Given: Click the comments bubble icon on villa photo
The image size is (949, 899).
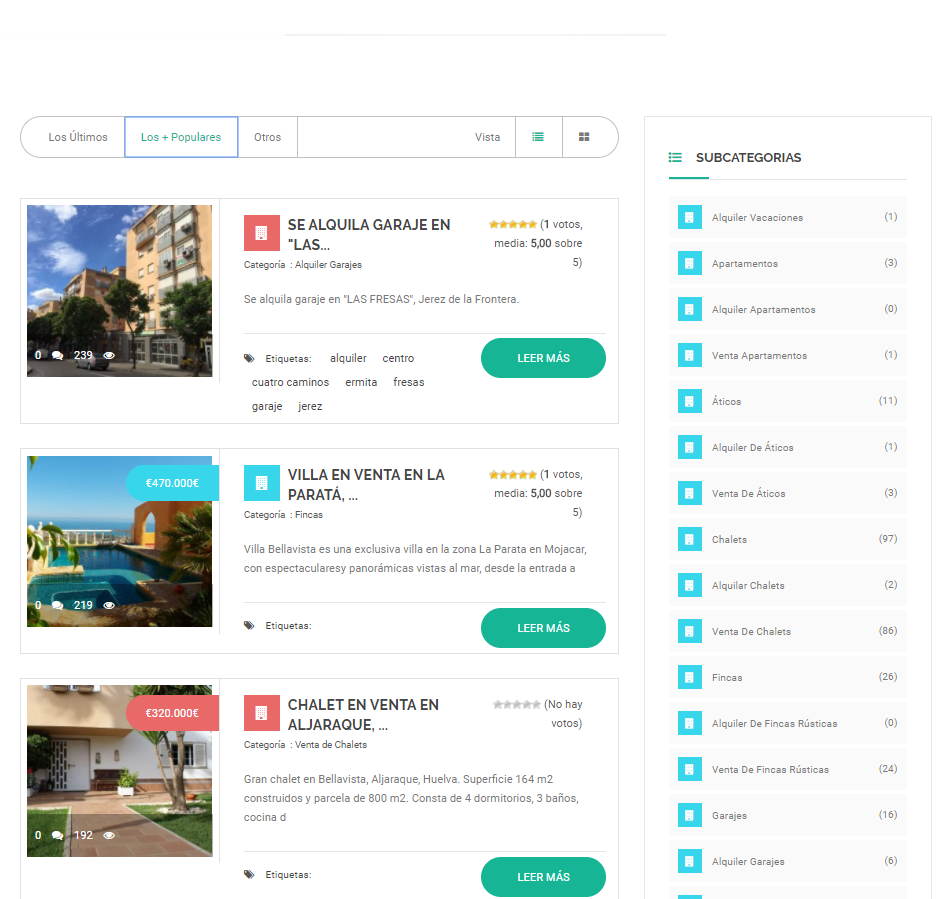Looking at the screenshot, I should click(58, 605).
